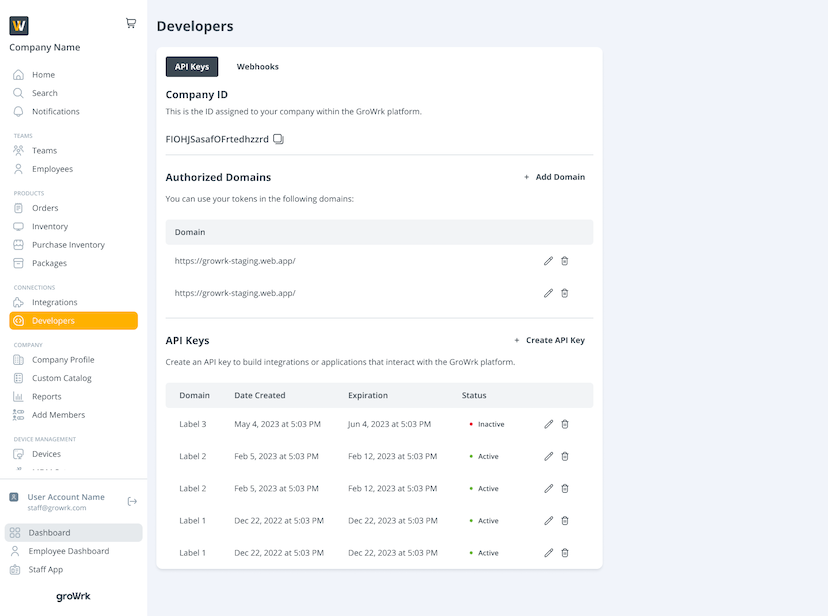Select the Search icon in sidebar
The image size is (828, 616).
pos(17,92)
